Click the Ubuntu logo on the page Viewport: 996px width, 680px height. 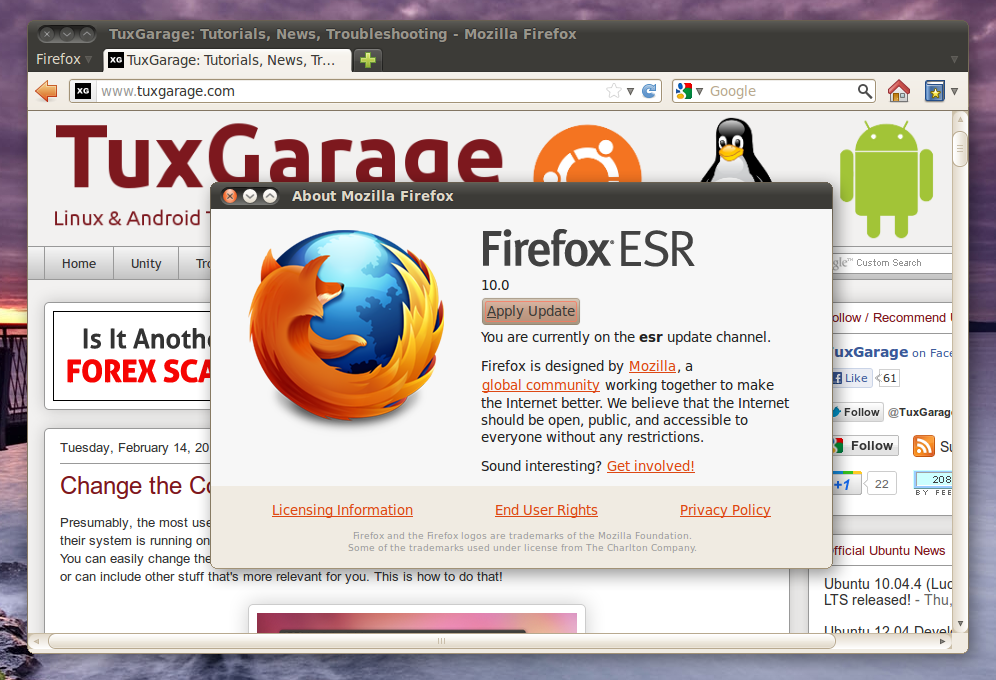(588, 154)
